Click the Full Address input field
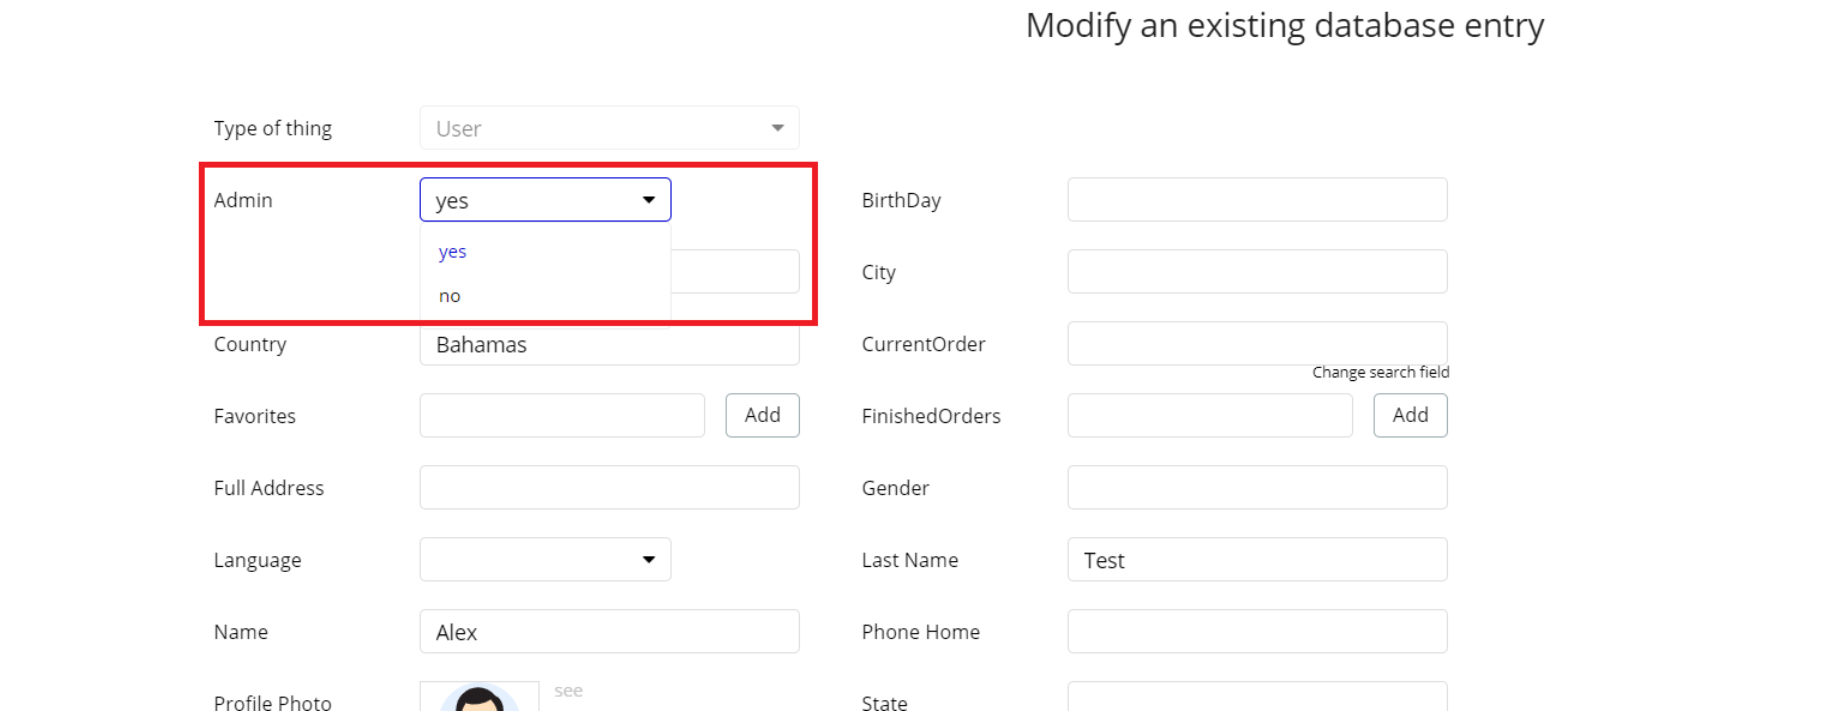This screenshot has width=1830, height=722. 609,488
